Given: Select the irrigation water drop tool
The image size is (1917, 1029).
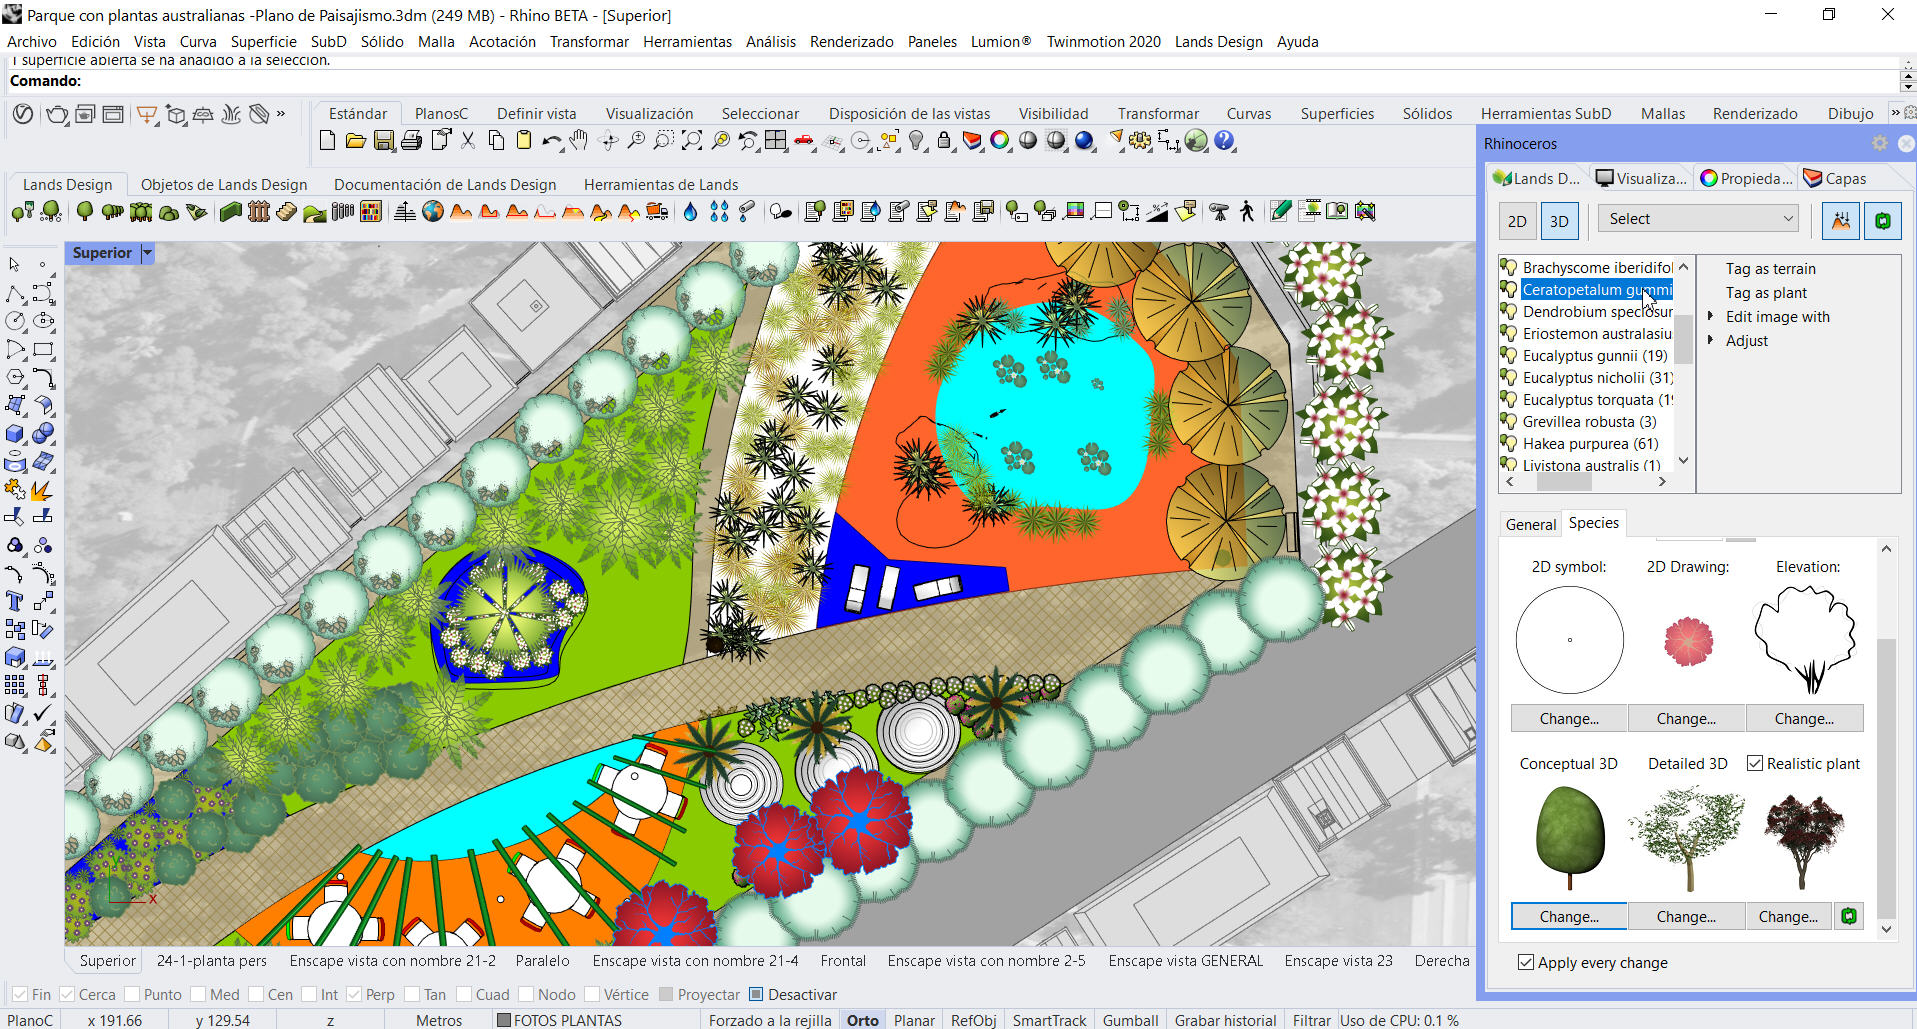Looking at the screenshot, I should [x=690, y=211].
